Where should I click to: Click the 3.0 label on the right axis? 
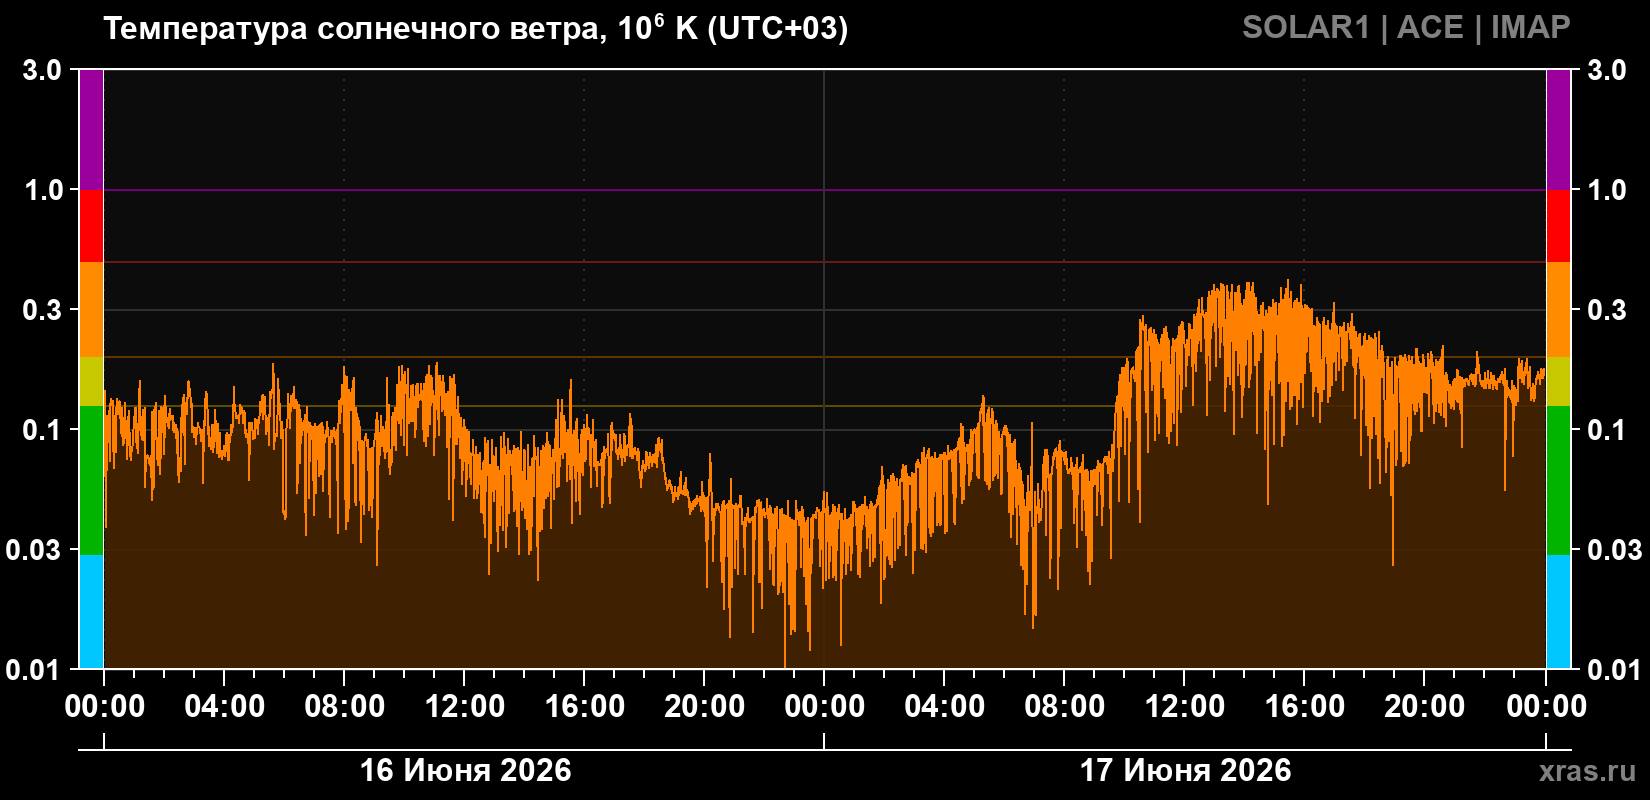point(1607,70)
